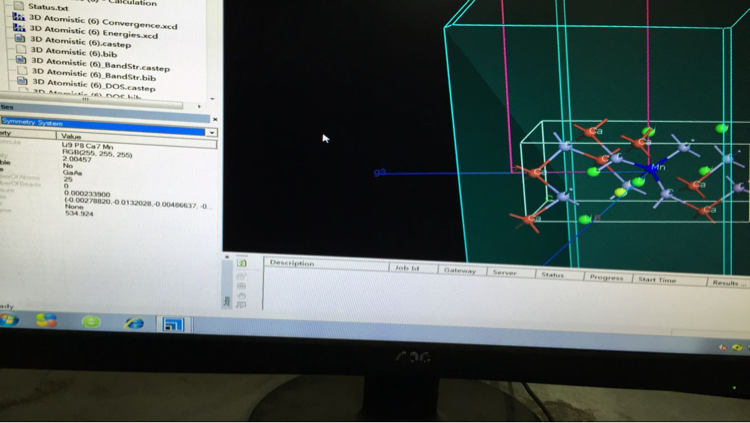Switch to Materials Studio taskbar button
The width and height of the screenshot is (750, 423).
(x=174, y=325)
